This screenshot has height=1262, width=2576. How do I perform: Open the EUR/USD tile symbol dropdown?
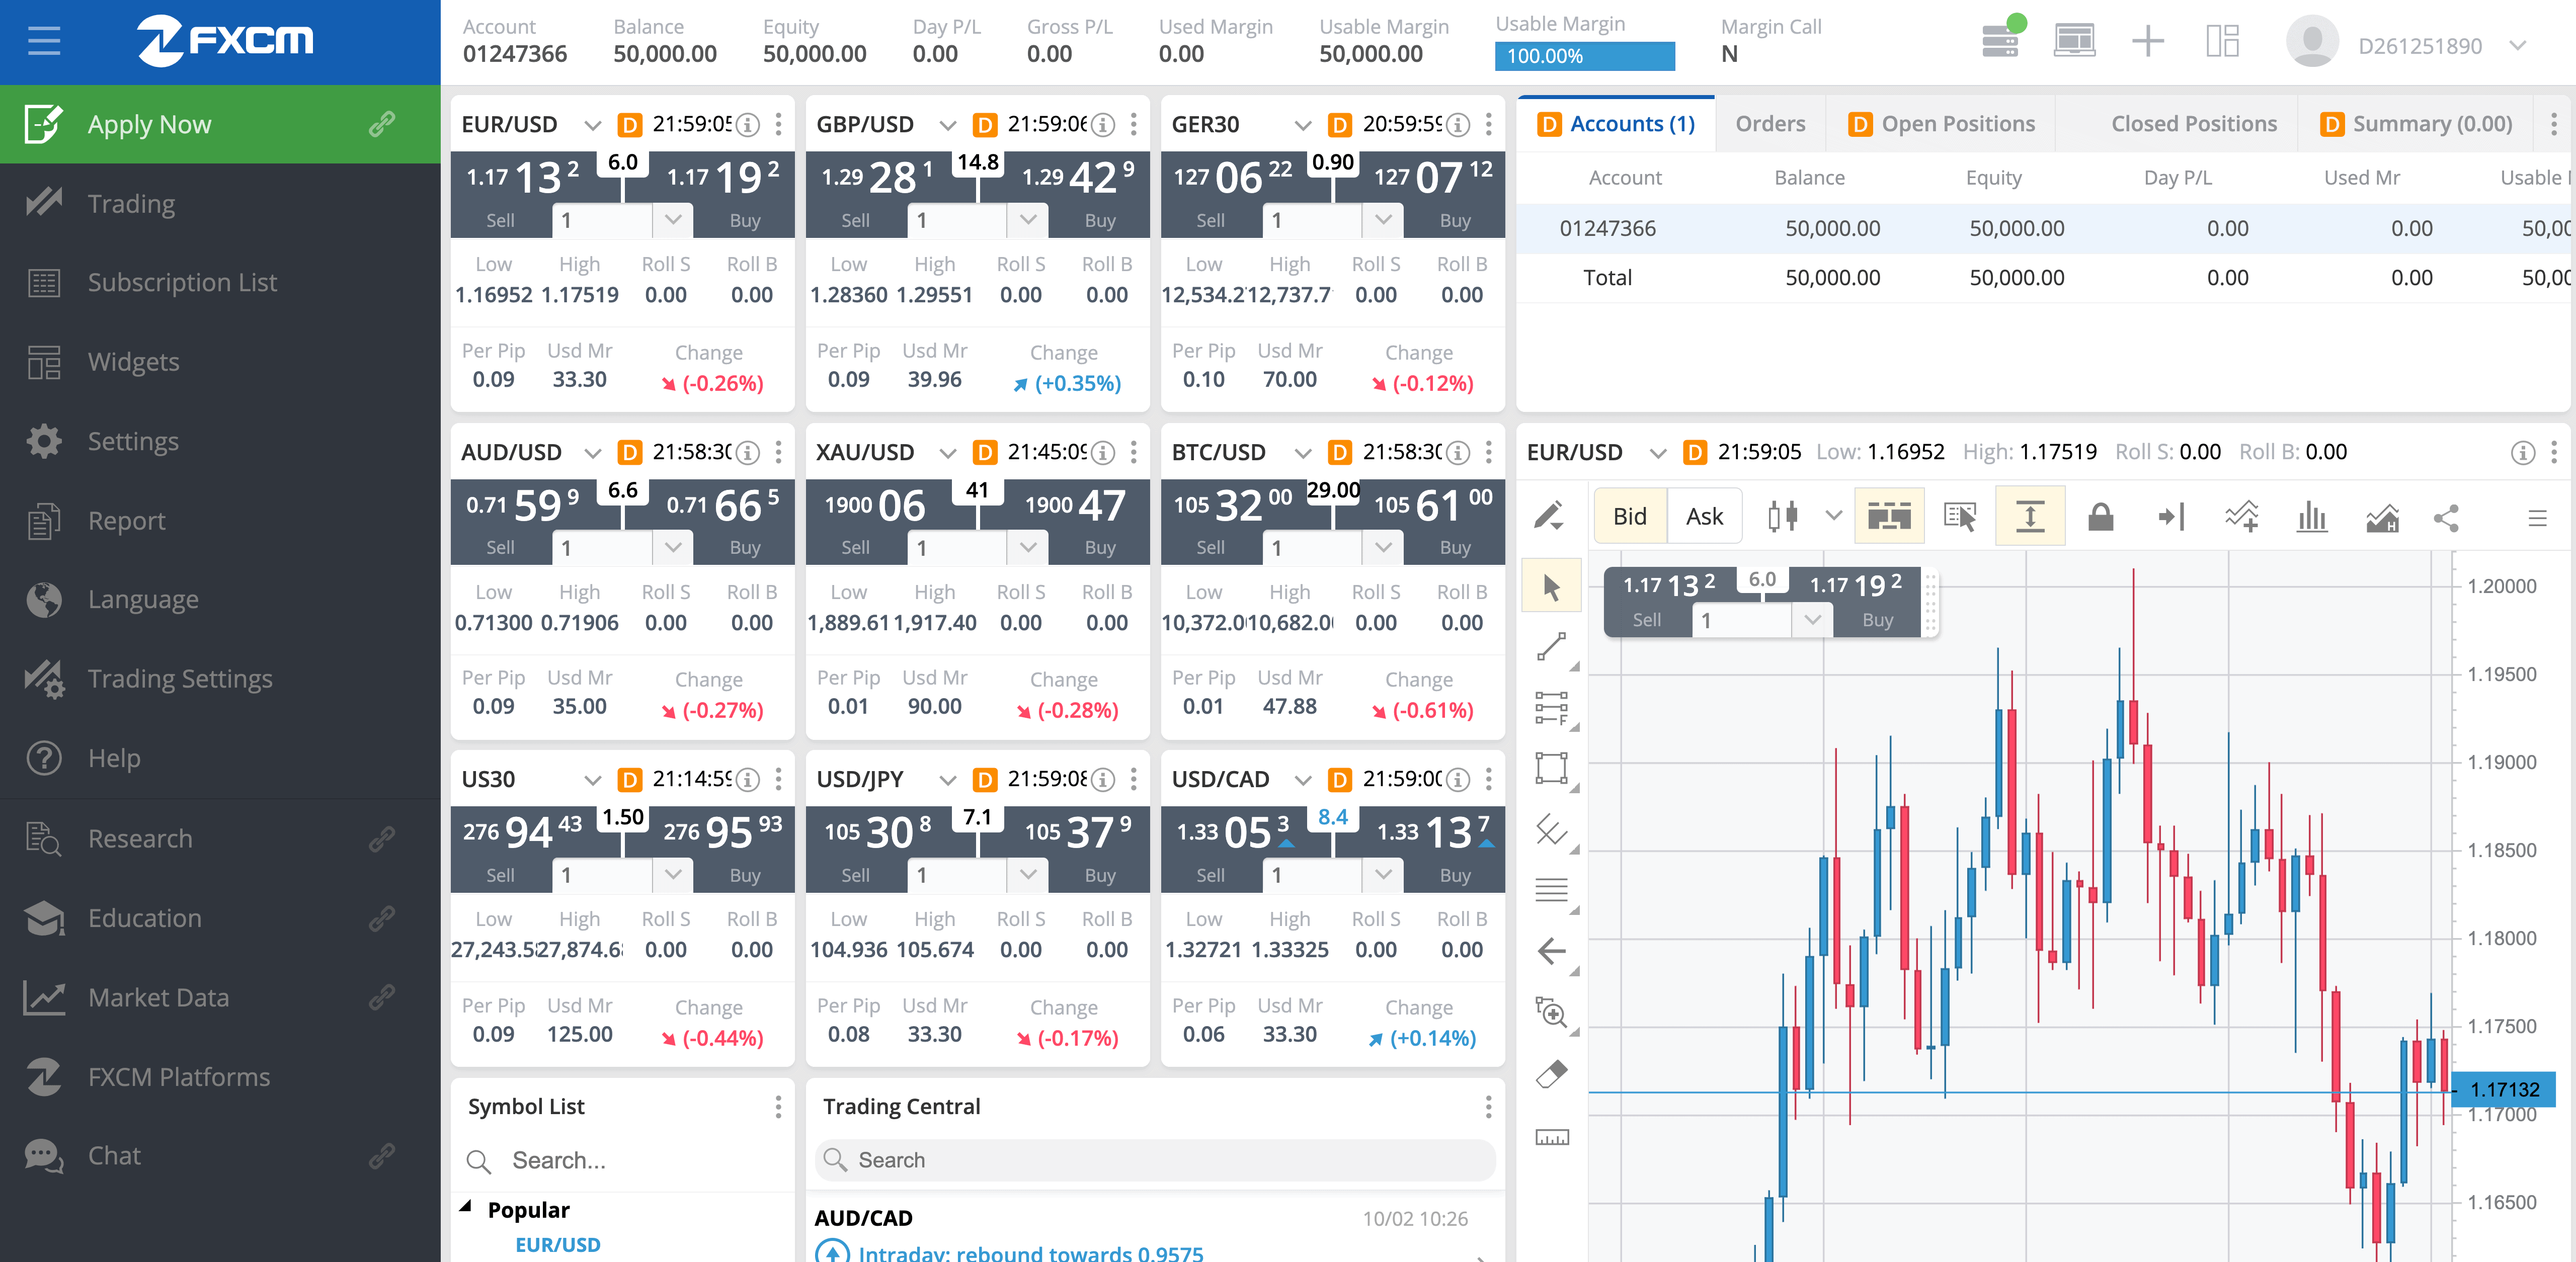(592, 125)
